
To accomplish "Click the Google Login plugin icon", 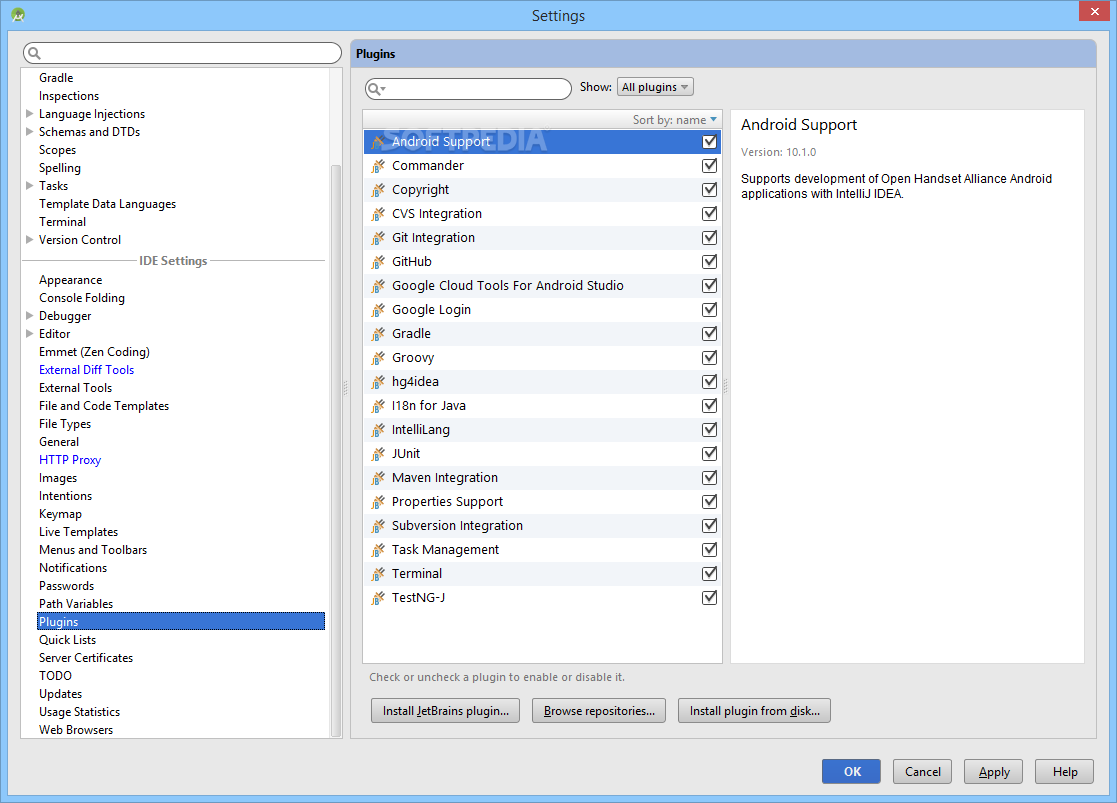I will (378, 310).
